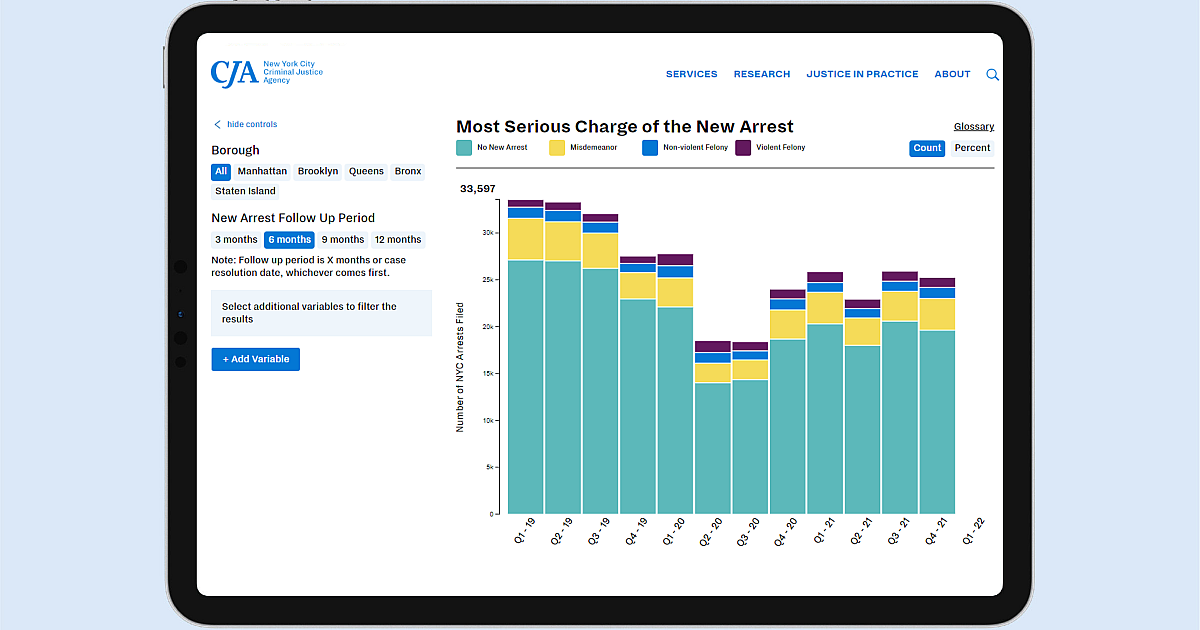Image resolution: width=1200 pixels, height=630 pixels.
Task: Click the Non-violent Felony legend icon
Action: coord(648,147)
